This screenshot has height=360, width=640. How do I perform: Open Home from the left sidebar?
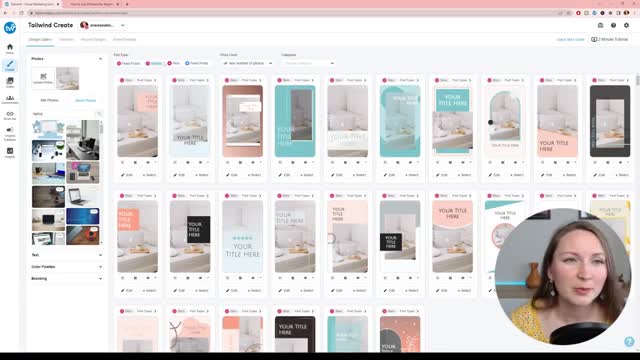(x=10, y=48)
